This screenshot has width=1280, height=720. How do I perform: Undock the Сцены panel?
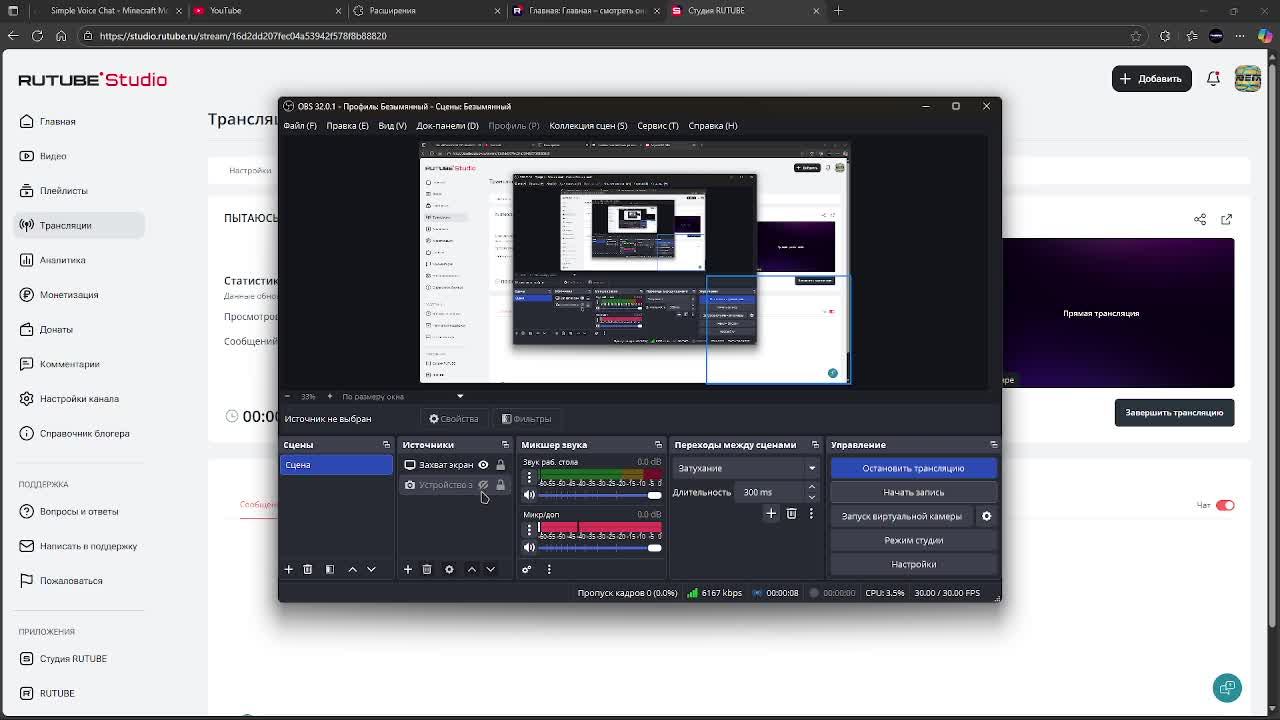point(386,445)
